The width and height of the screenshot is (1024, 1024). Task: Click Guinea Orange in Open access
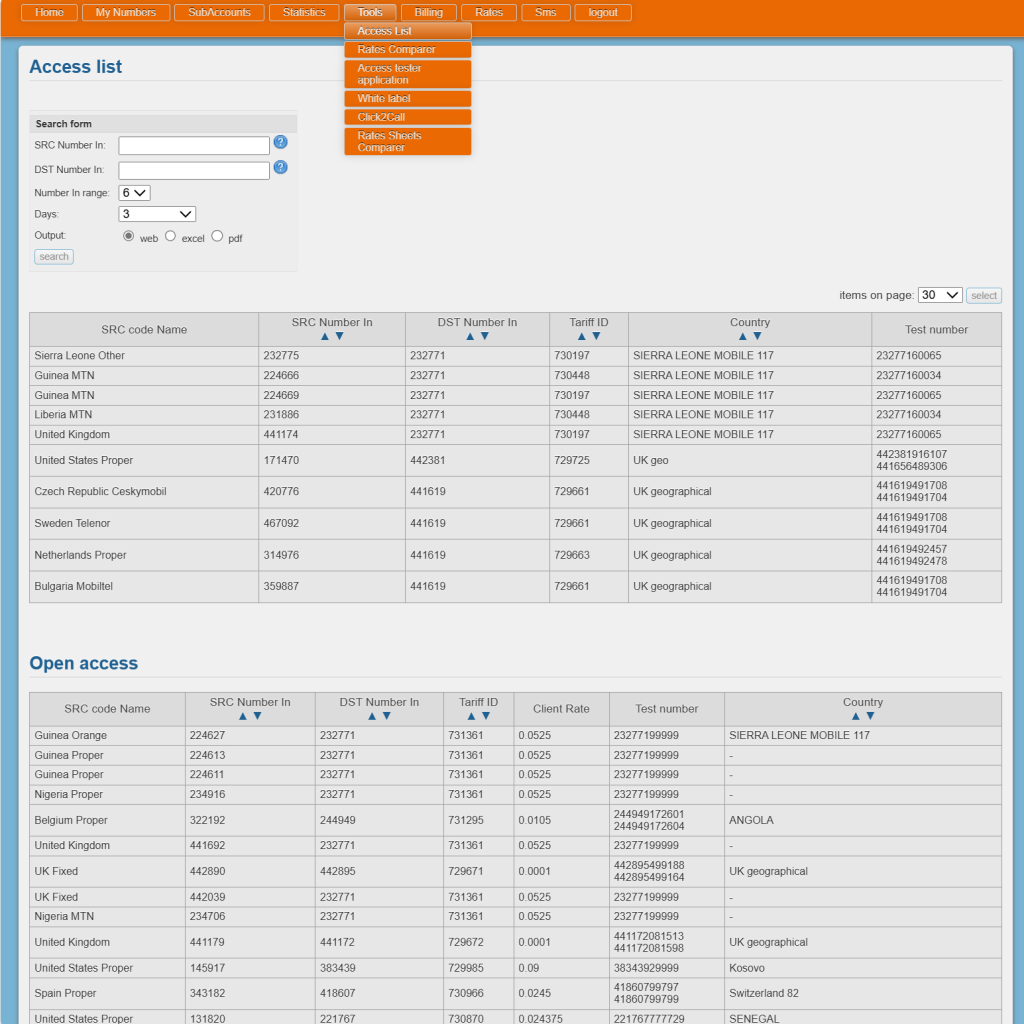click(x=71, y=735)
